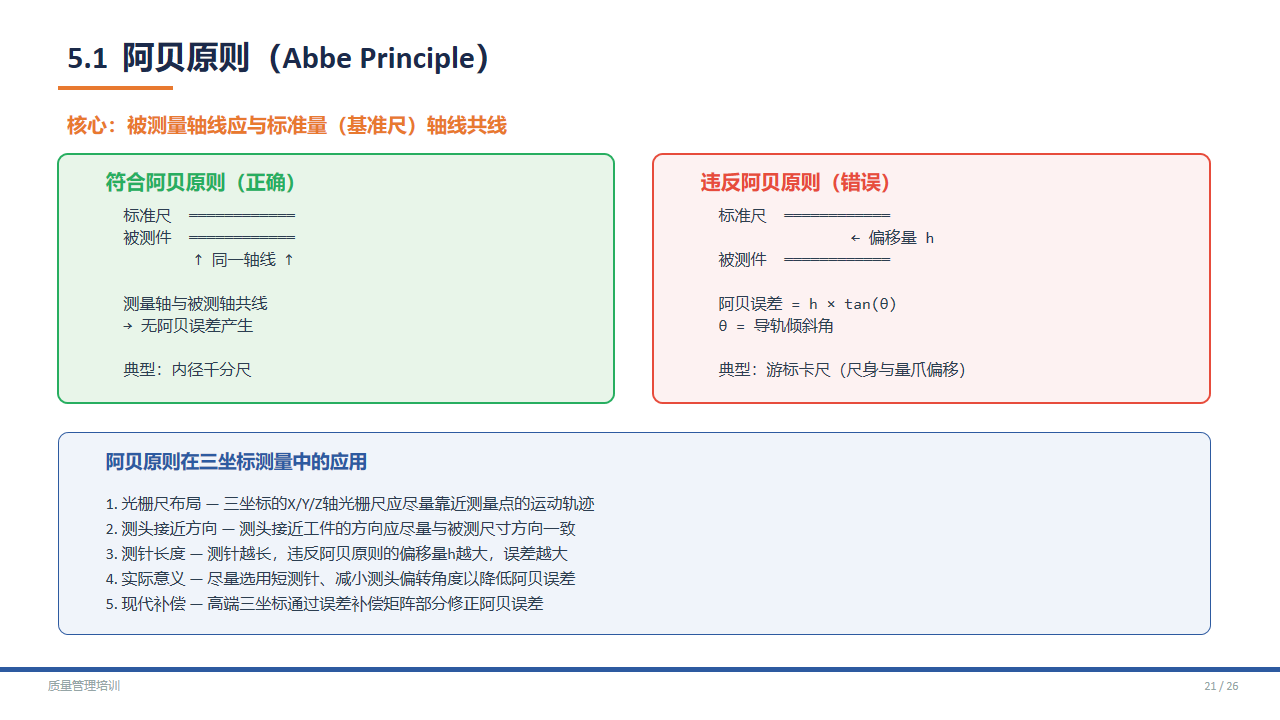
Task: Click the "↑ 同一轴线 ↑" label
Action: pyautogui.click(x=243, y=260)
